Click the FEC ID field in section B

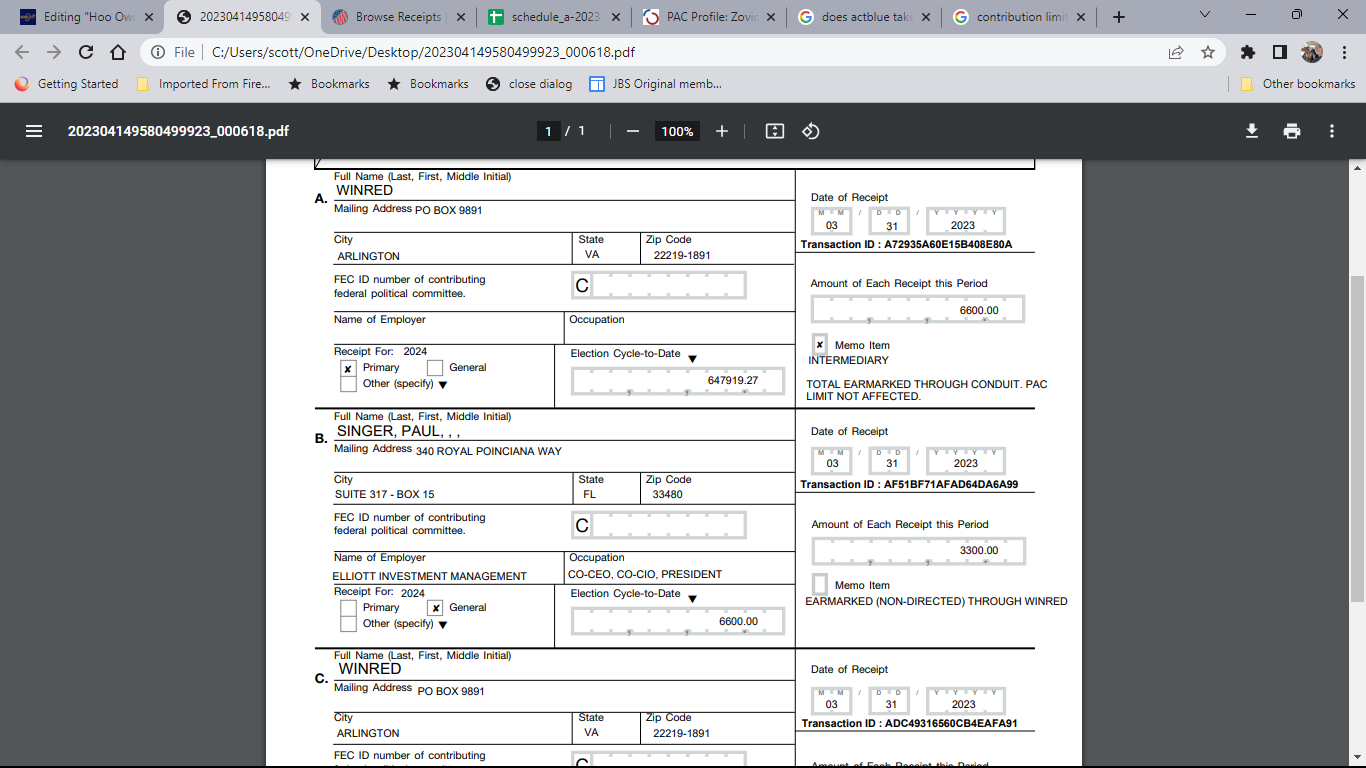click(658, 525)
